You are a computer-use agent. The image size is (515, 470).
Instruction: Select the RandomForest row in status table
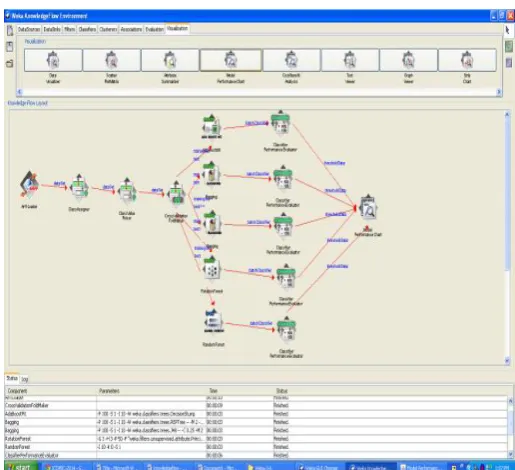(x=256, y=447)
